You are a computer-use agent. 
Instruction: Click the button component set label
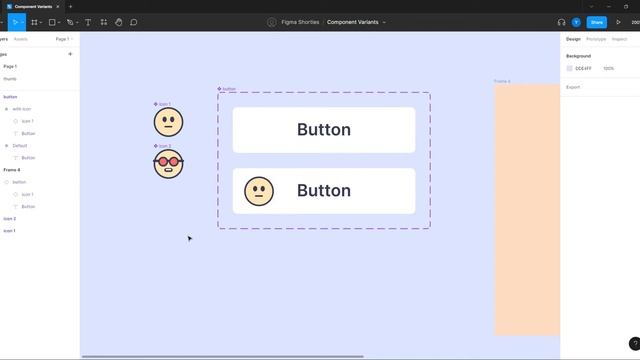229,89
